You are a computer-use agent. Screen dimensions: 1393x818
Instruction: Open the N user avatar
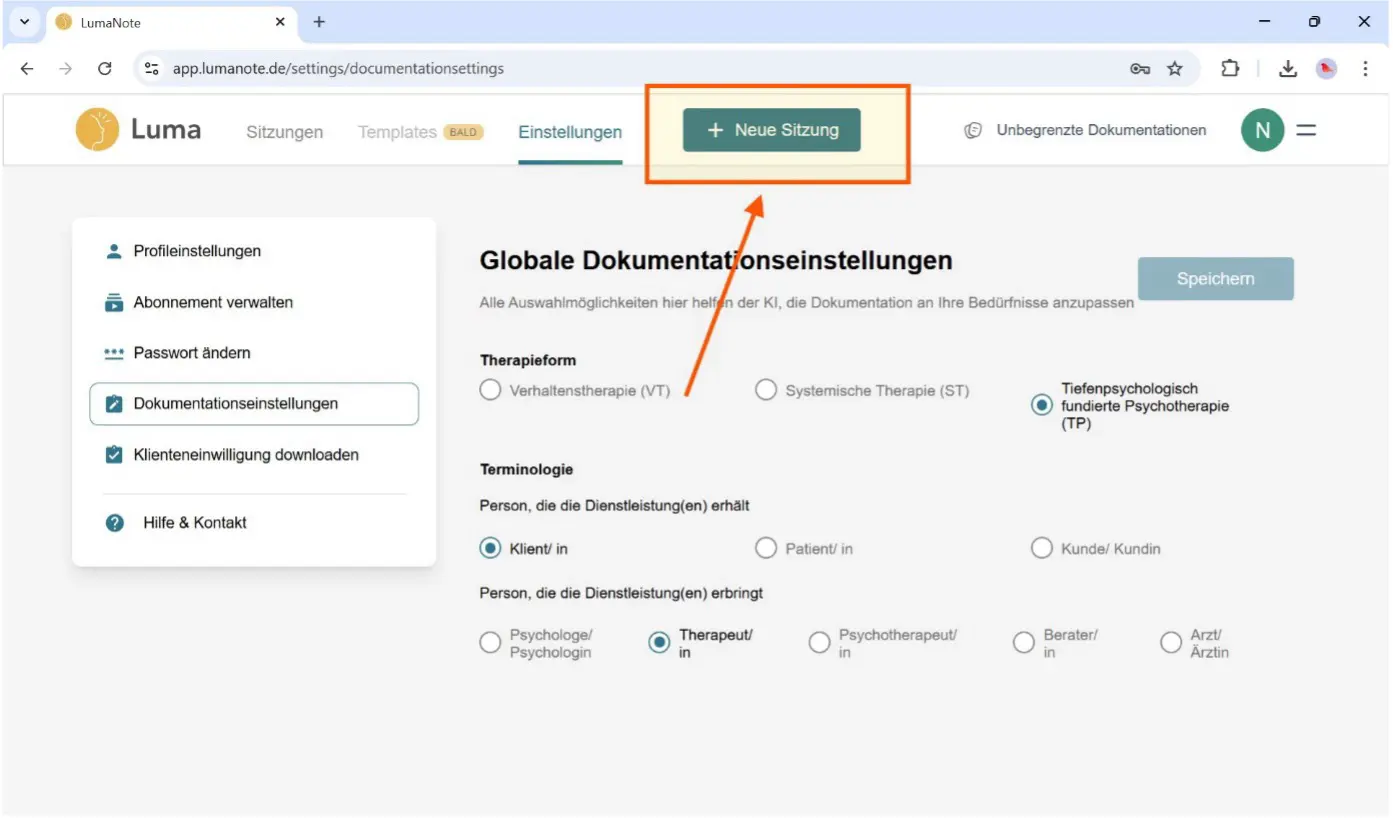(x=1262, y=129)
